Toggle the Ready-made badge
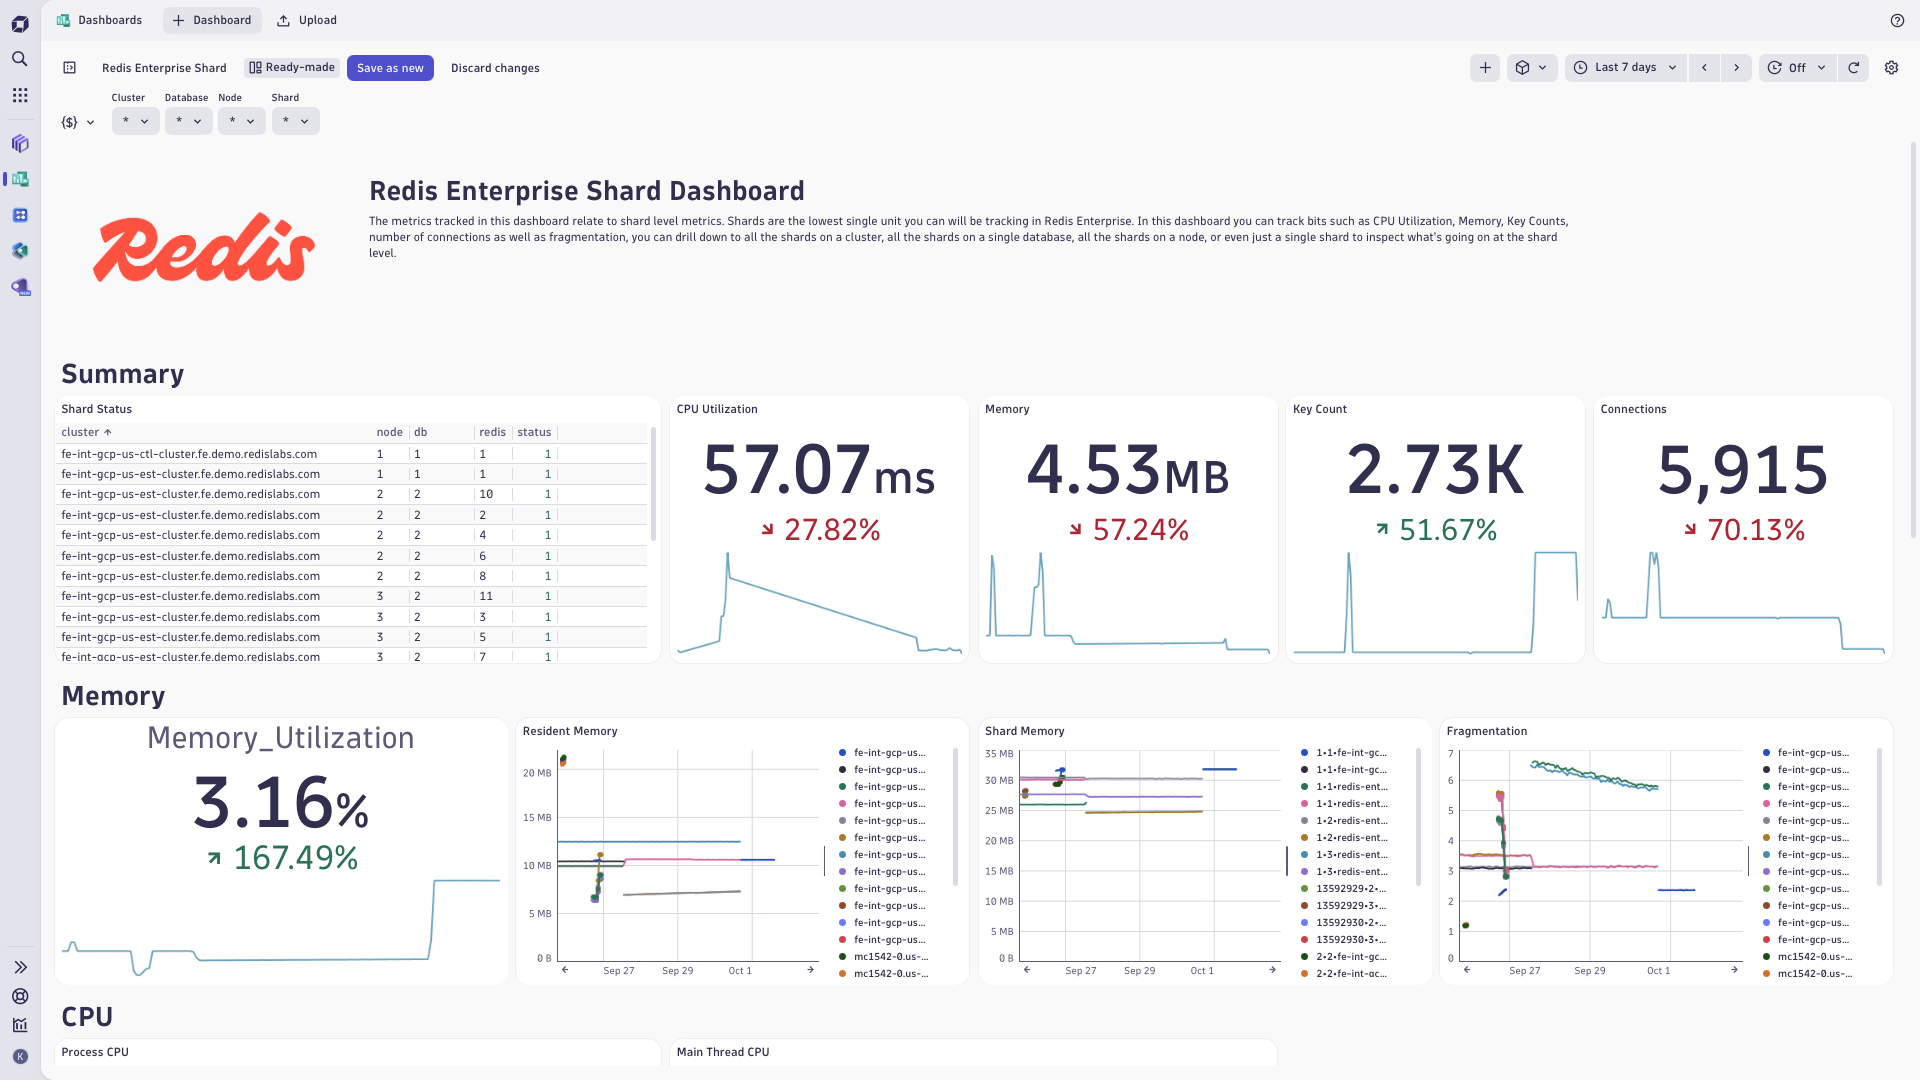This screenshot has width=1920, height=1080. click(x=292, y=68)
